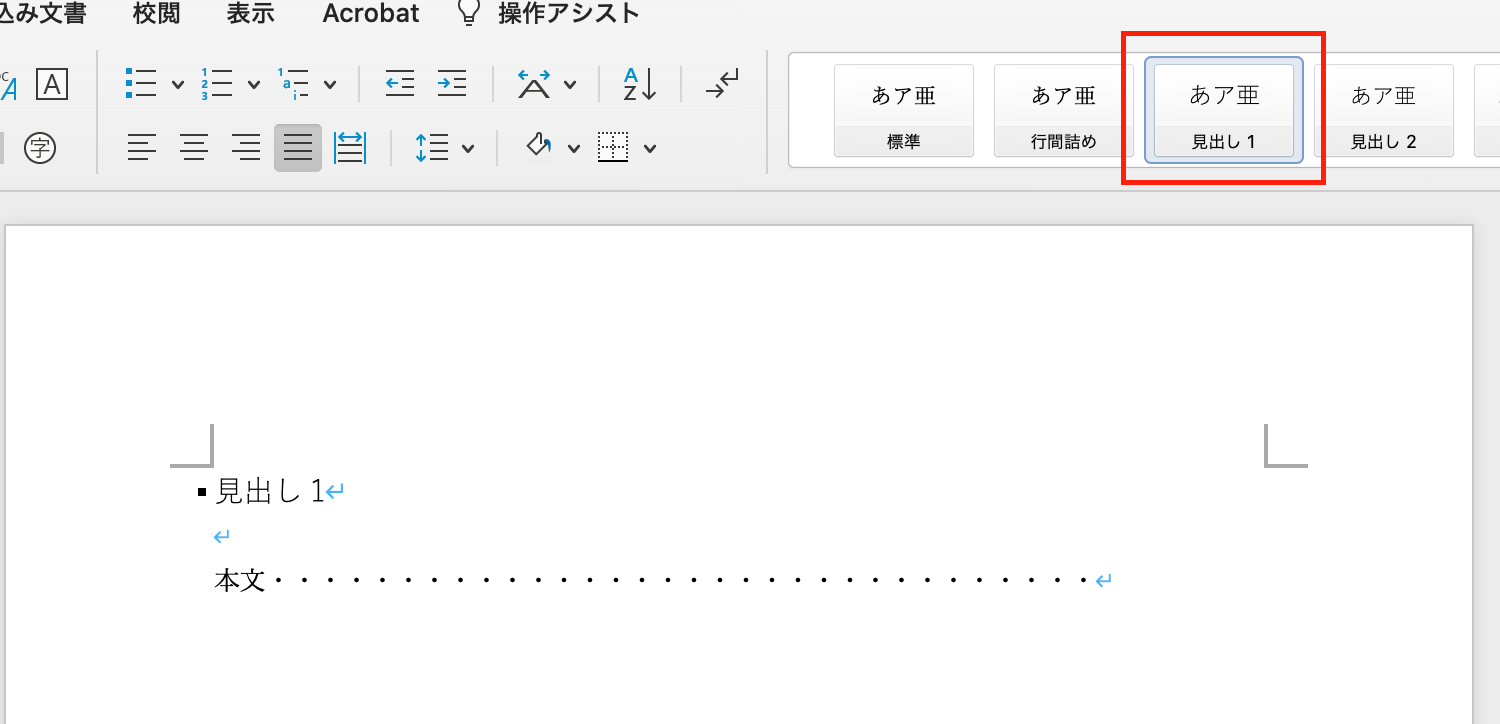Viewport: 1500px width, 724px height.
Task: Open the 校閲 ribbon tab
Action: tap(156, 14)
